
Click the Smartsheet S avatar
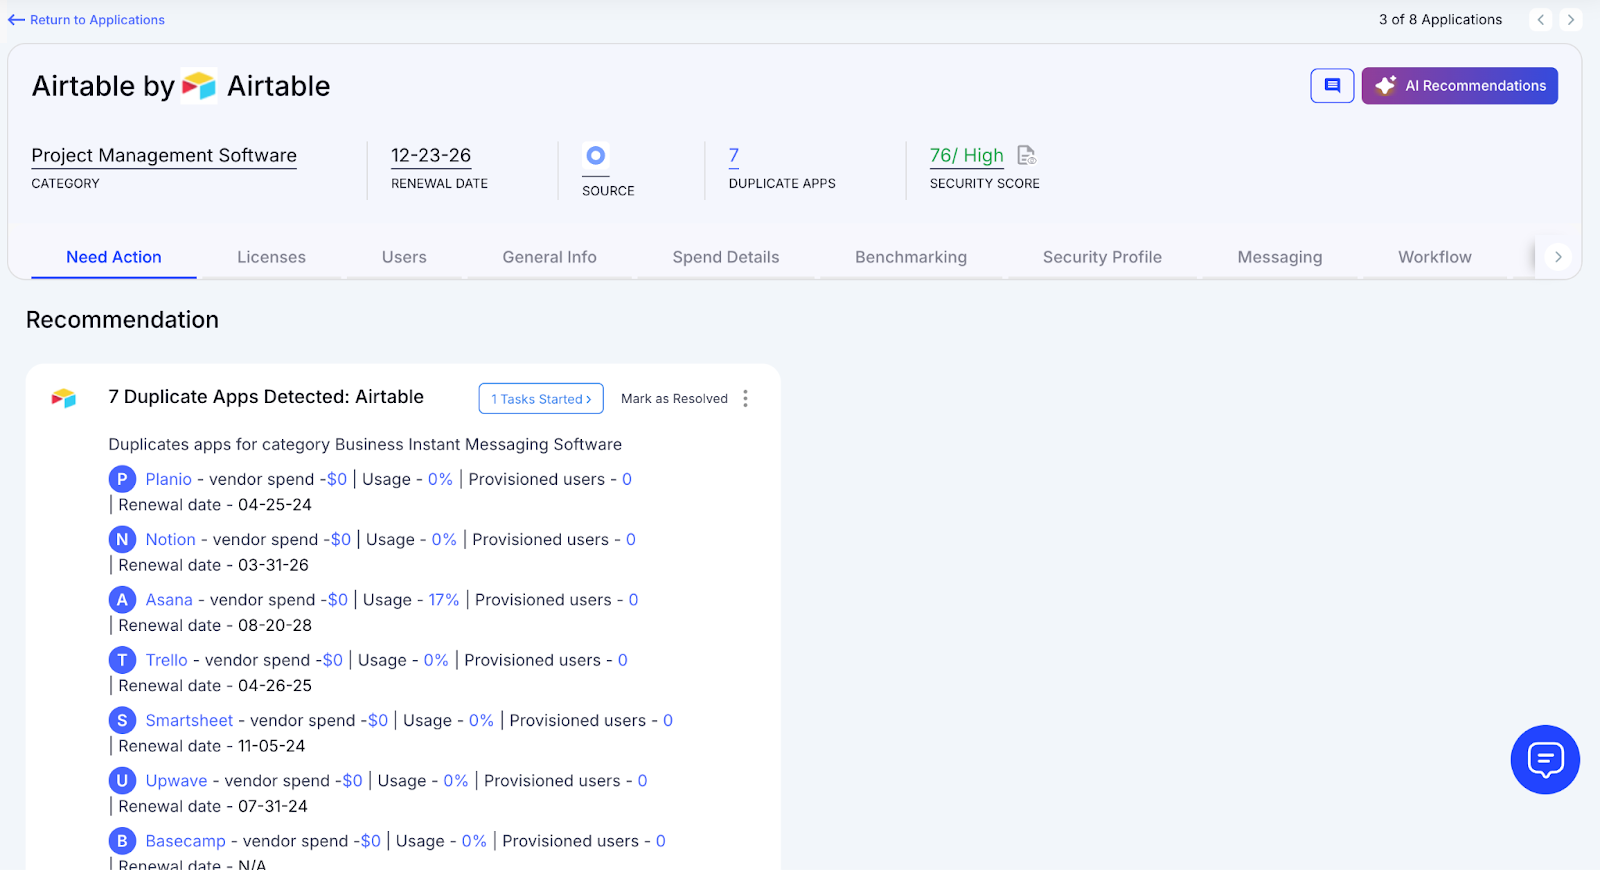click(122, 720)
